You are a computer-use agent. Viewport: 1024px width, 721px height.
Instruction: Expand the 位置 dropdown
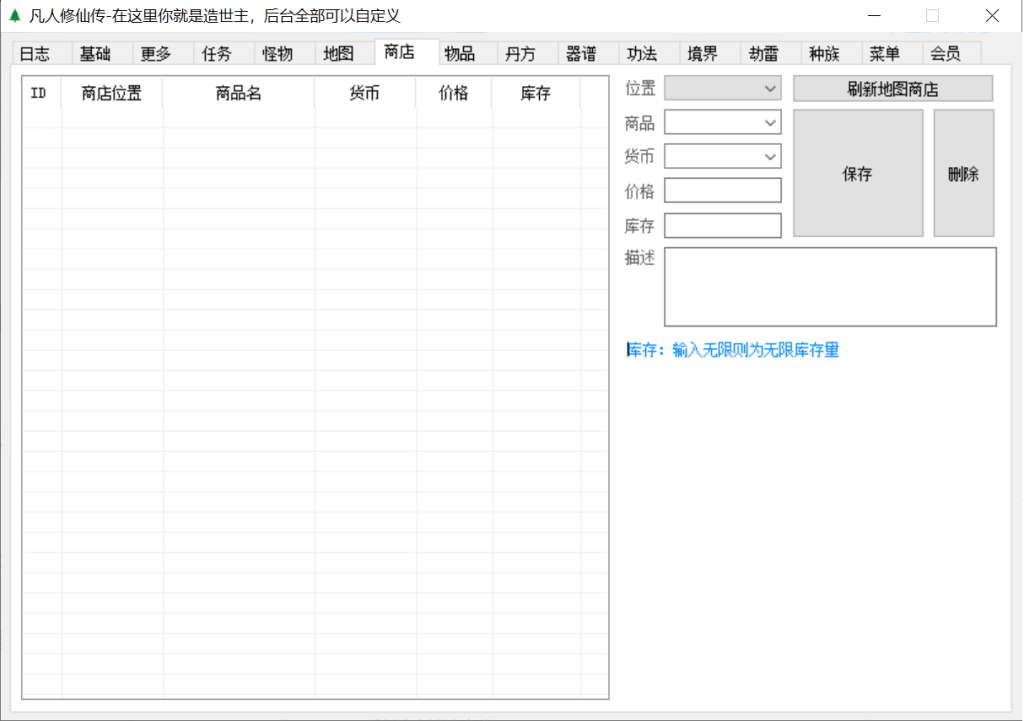pos(722,88)
